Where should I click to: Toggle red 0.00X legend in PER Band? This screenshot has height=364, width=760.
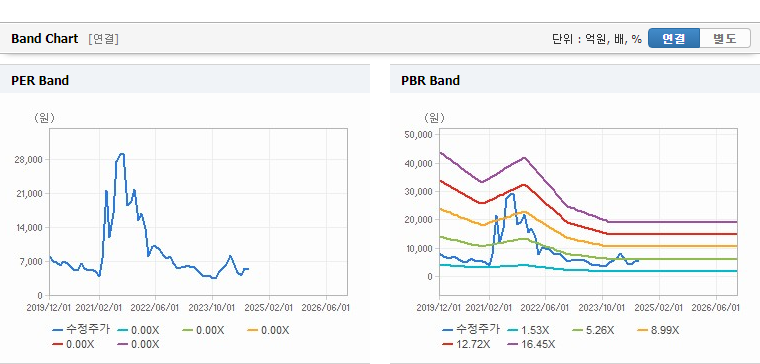[73, 344]
